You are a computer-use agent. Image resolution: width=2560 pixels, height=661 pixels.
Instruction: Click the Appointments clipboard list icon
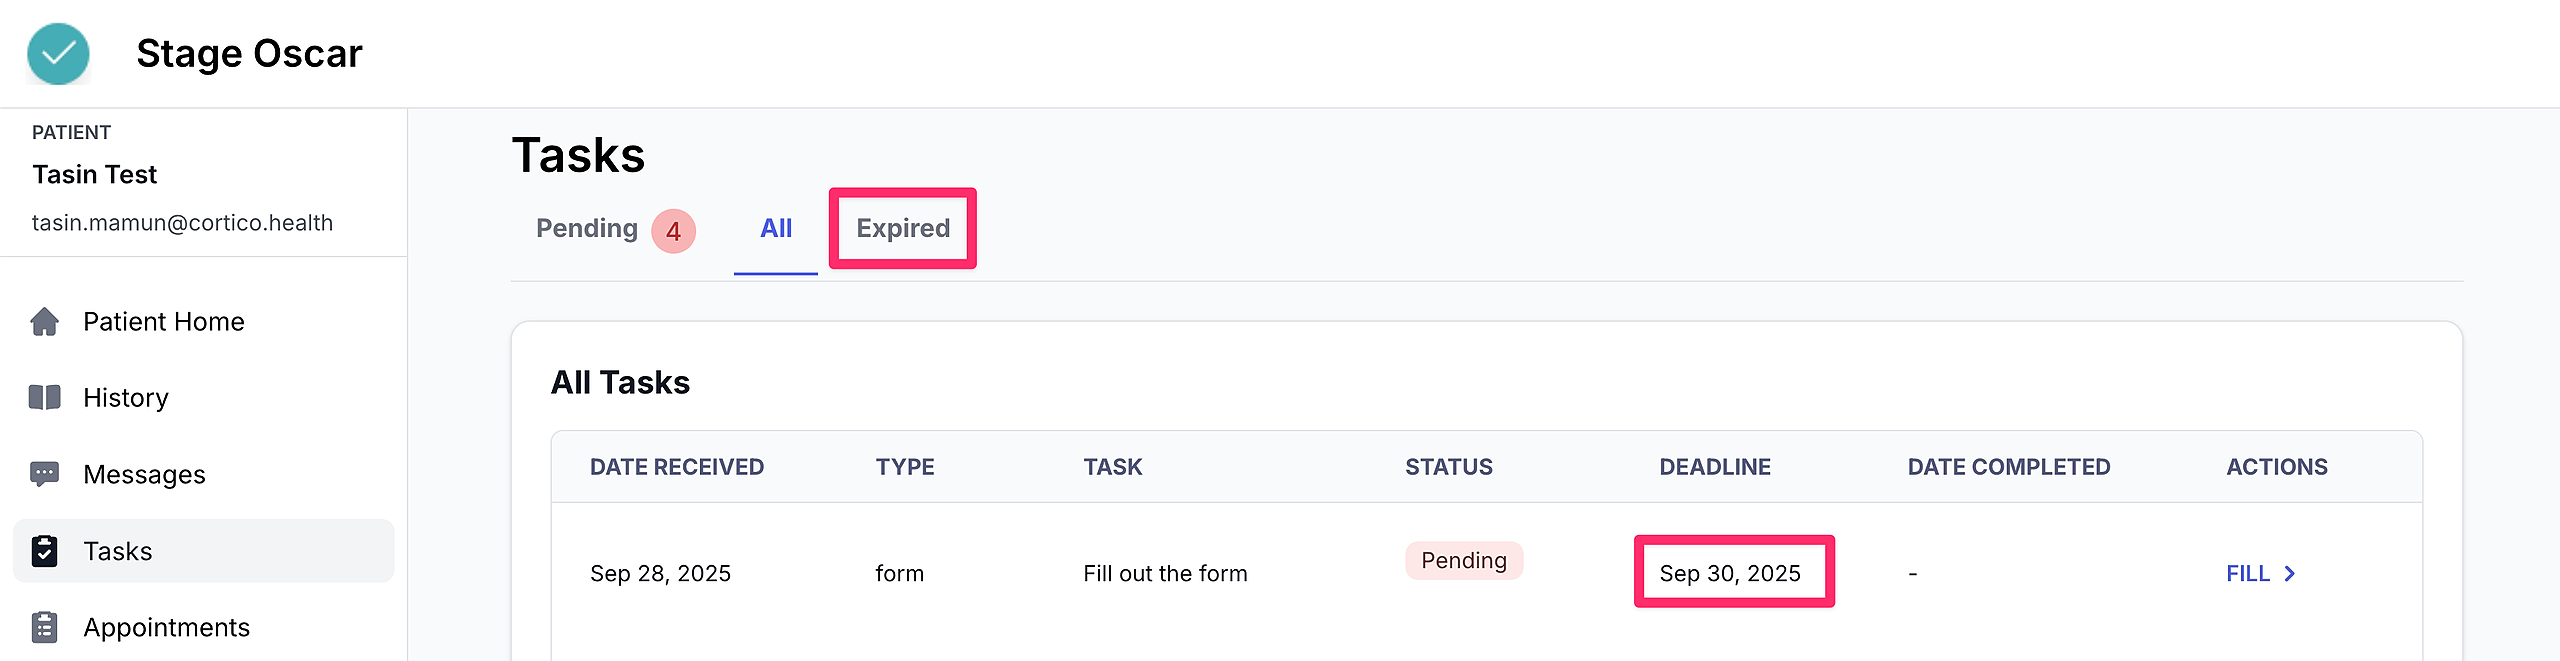coord(45,627)
